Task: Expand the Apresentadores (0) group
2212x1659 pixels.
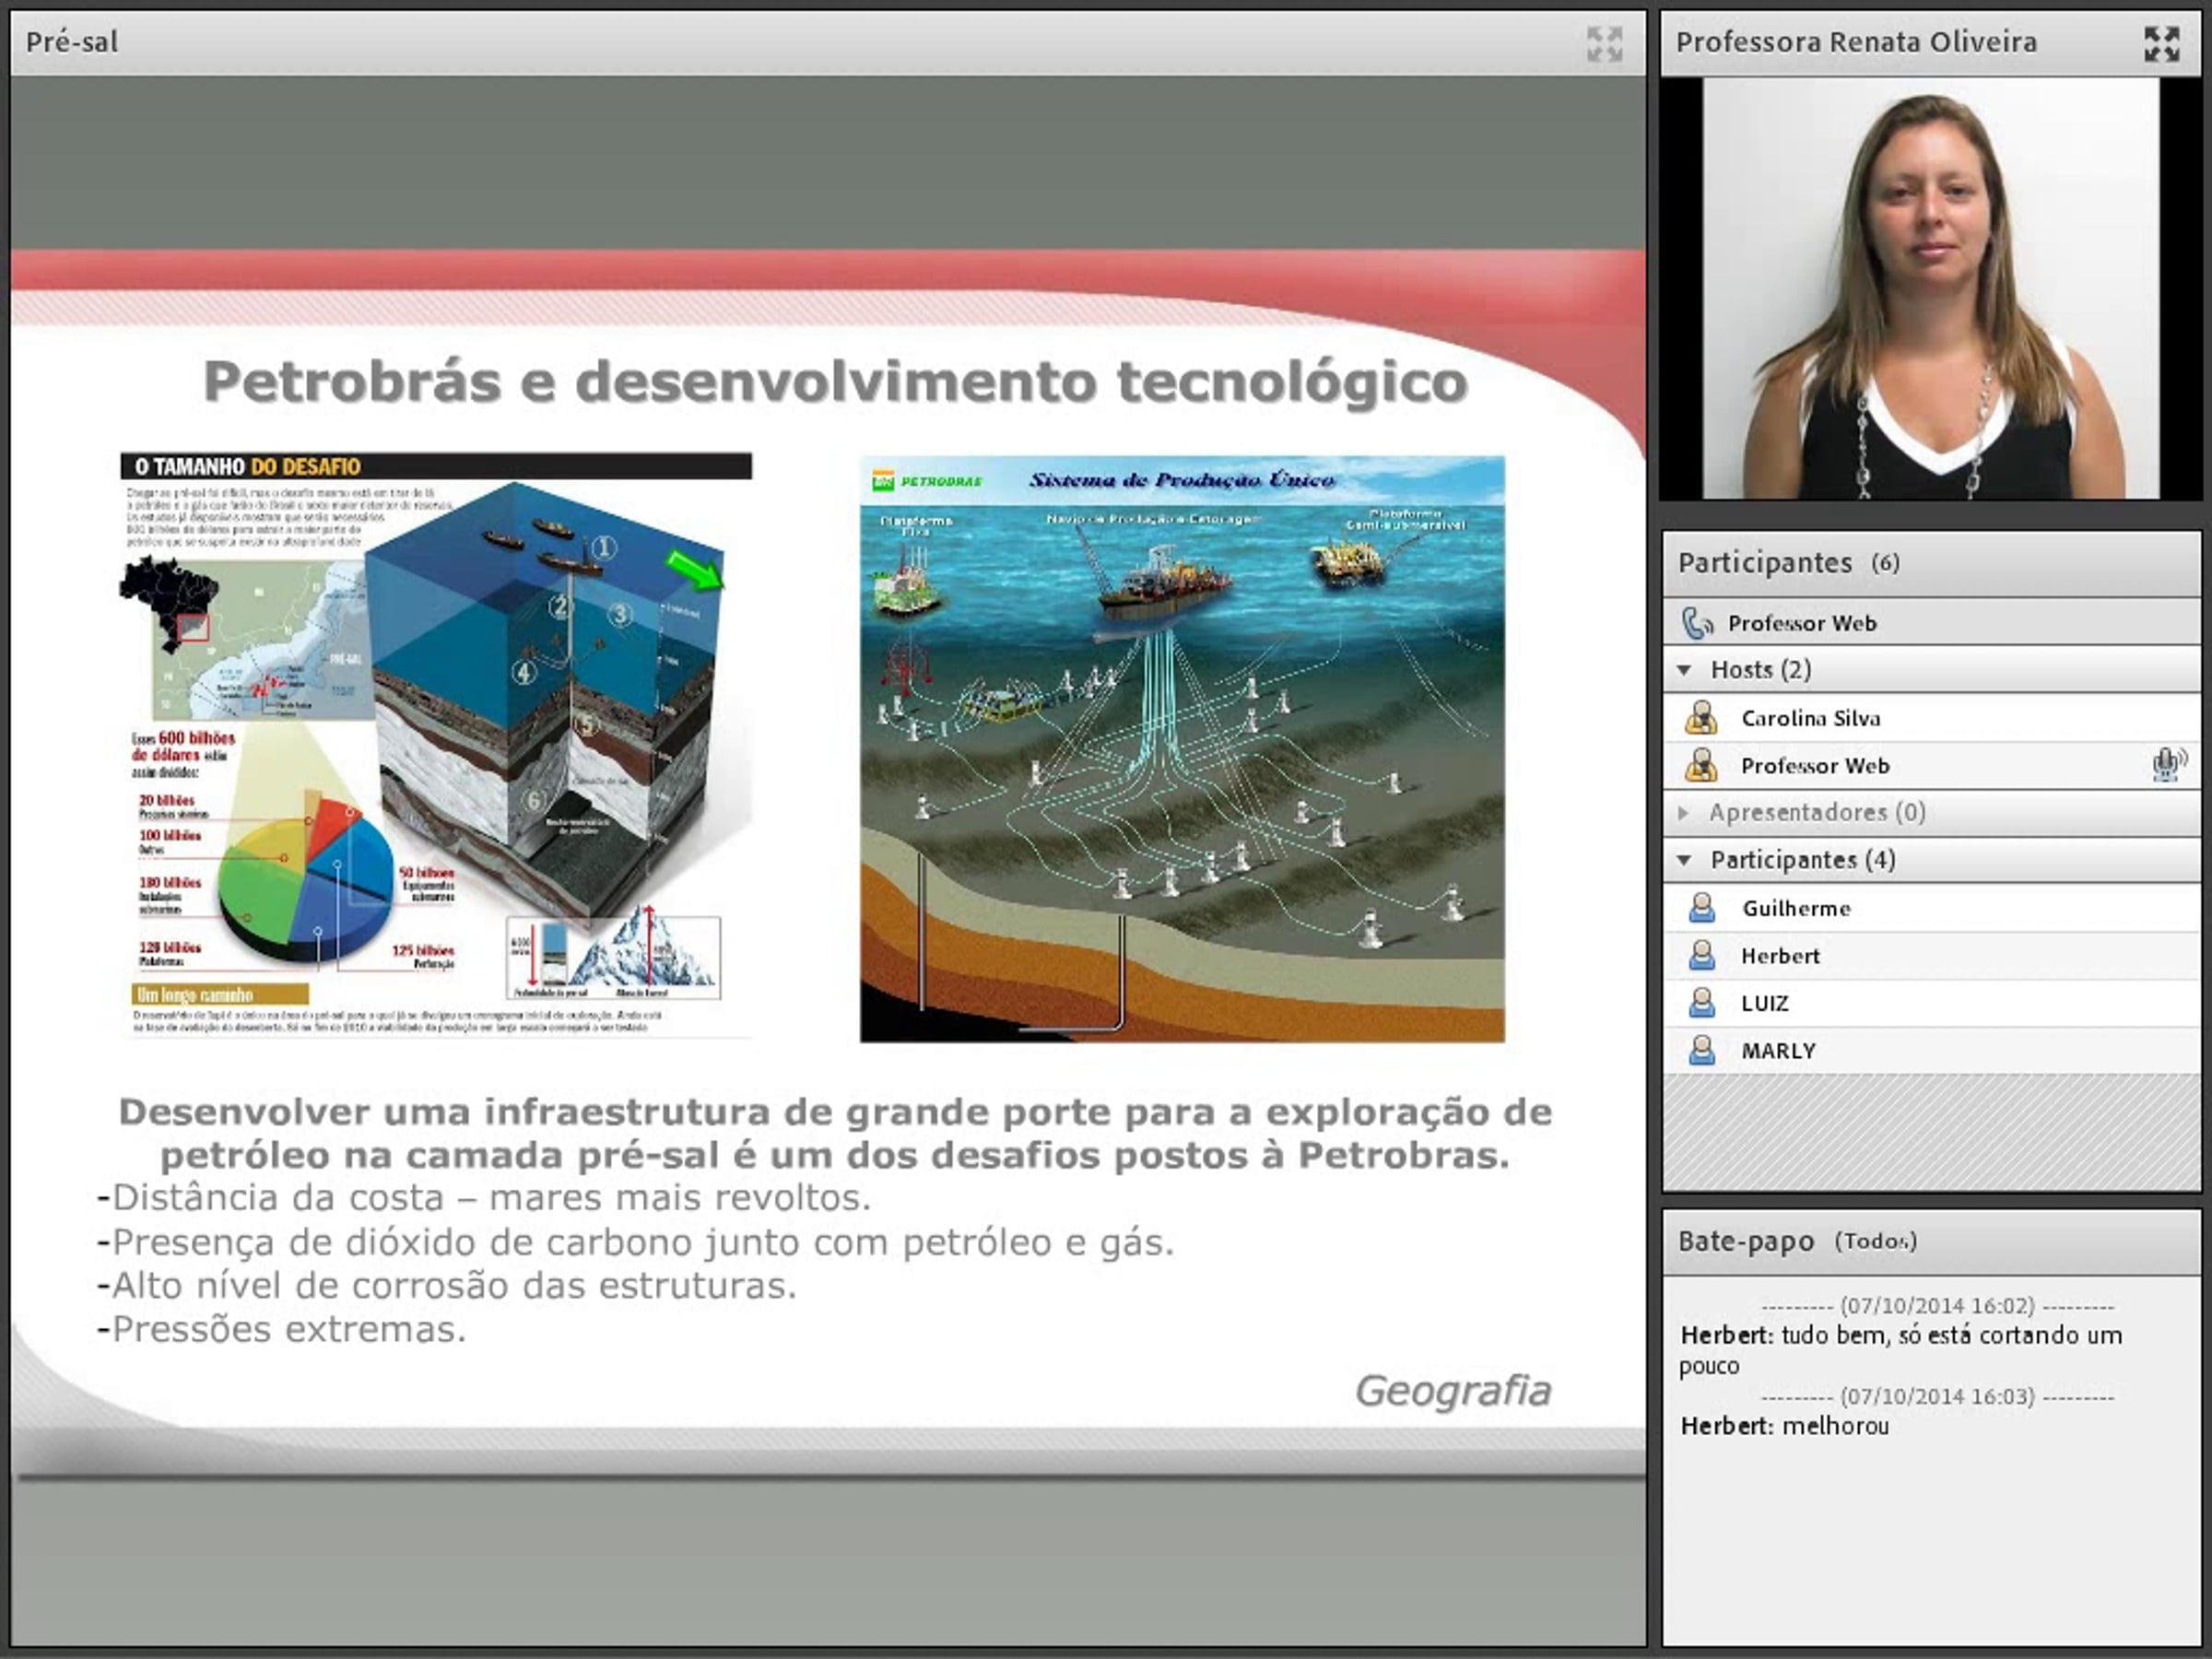Action: [1684, 813]
